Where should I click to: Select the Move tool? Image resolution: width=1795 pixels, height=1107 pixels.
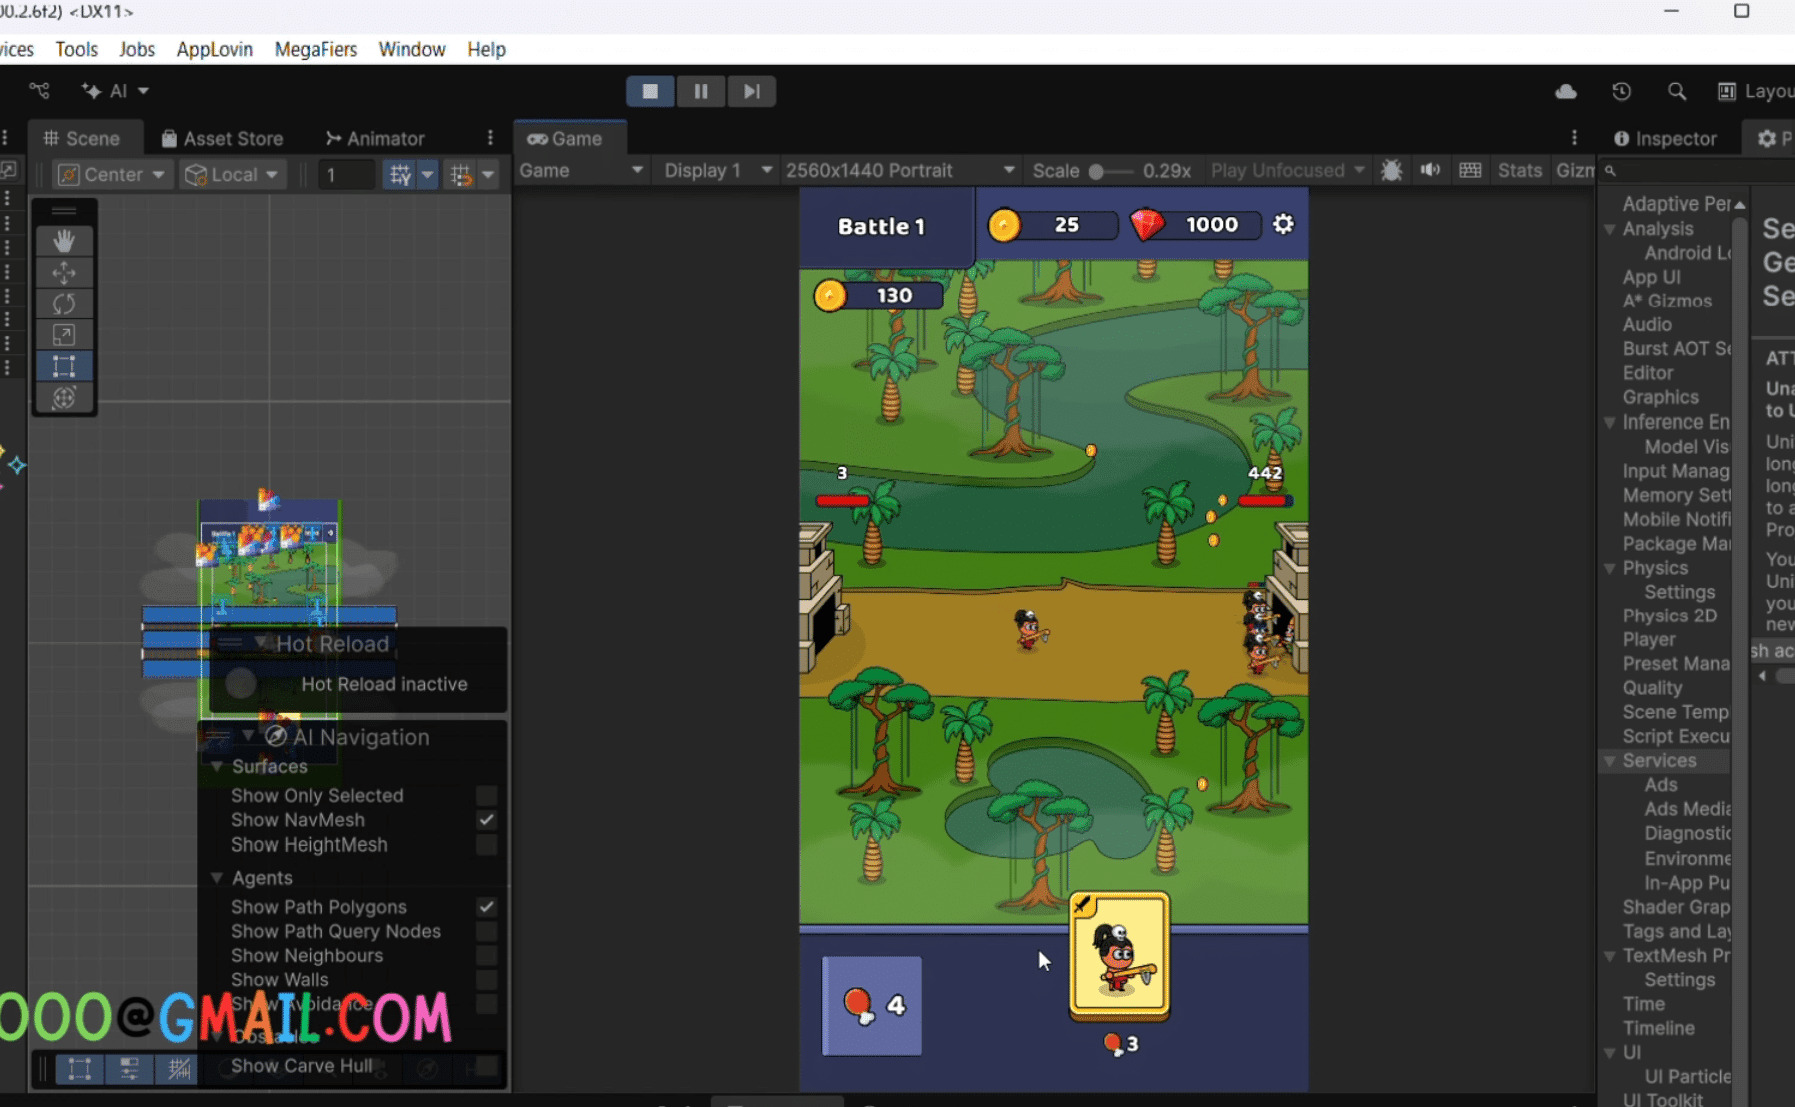[x=64, y=272]
